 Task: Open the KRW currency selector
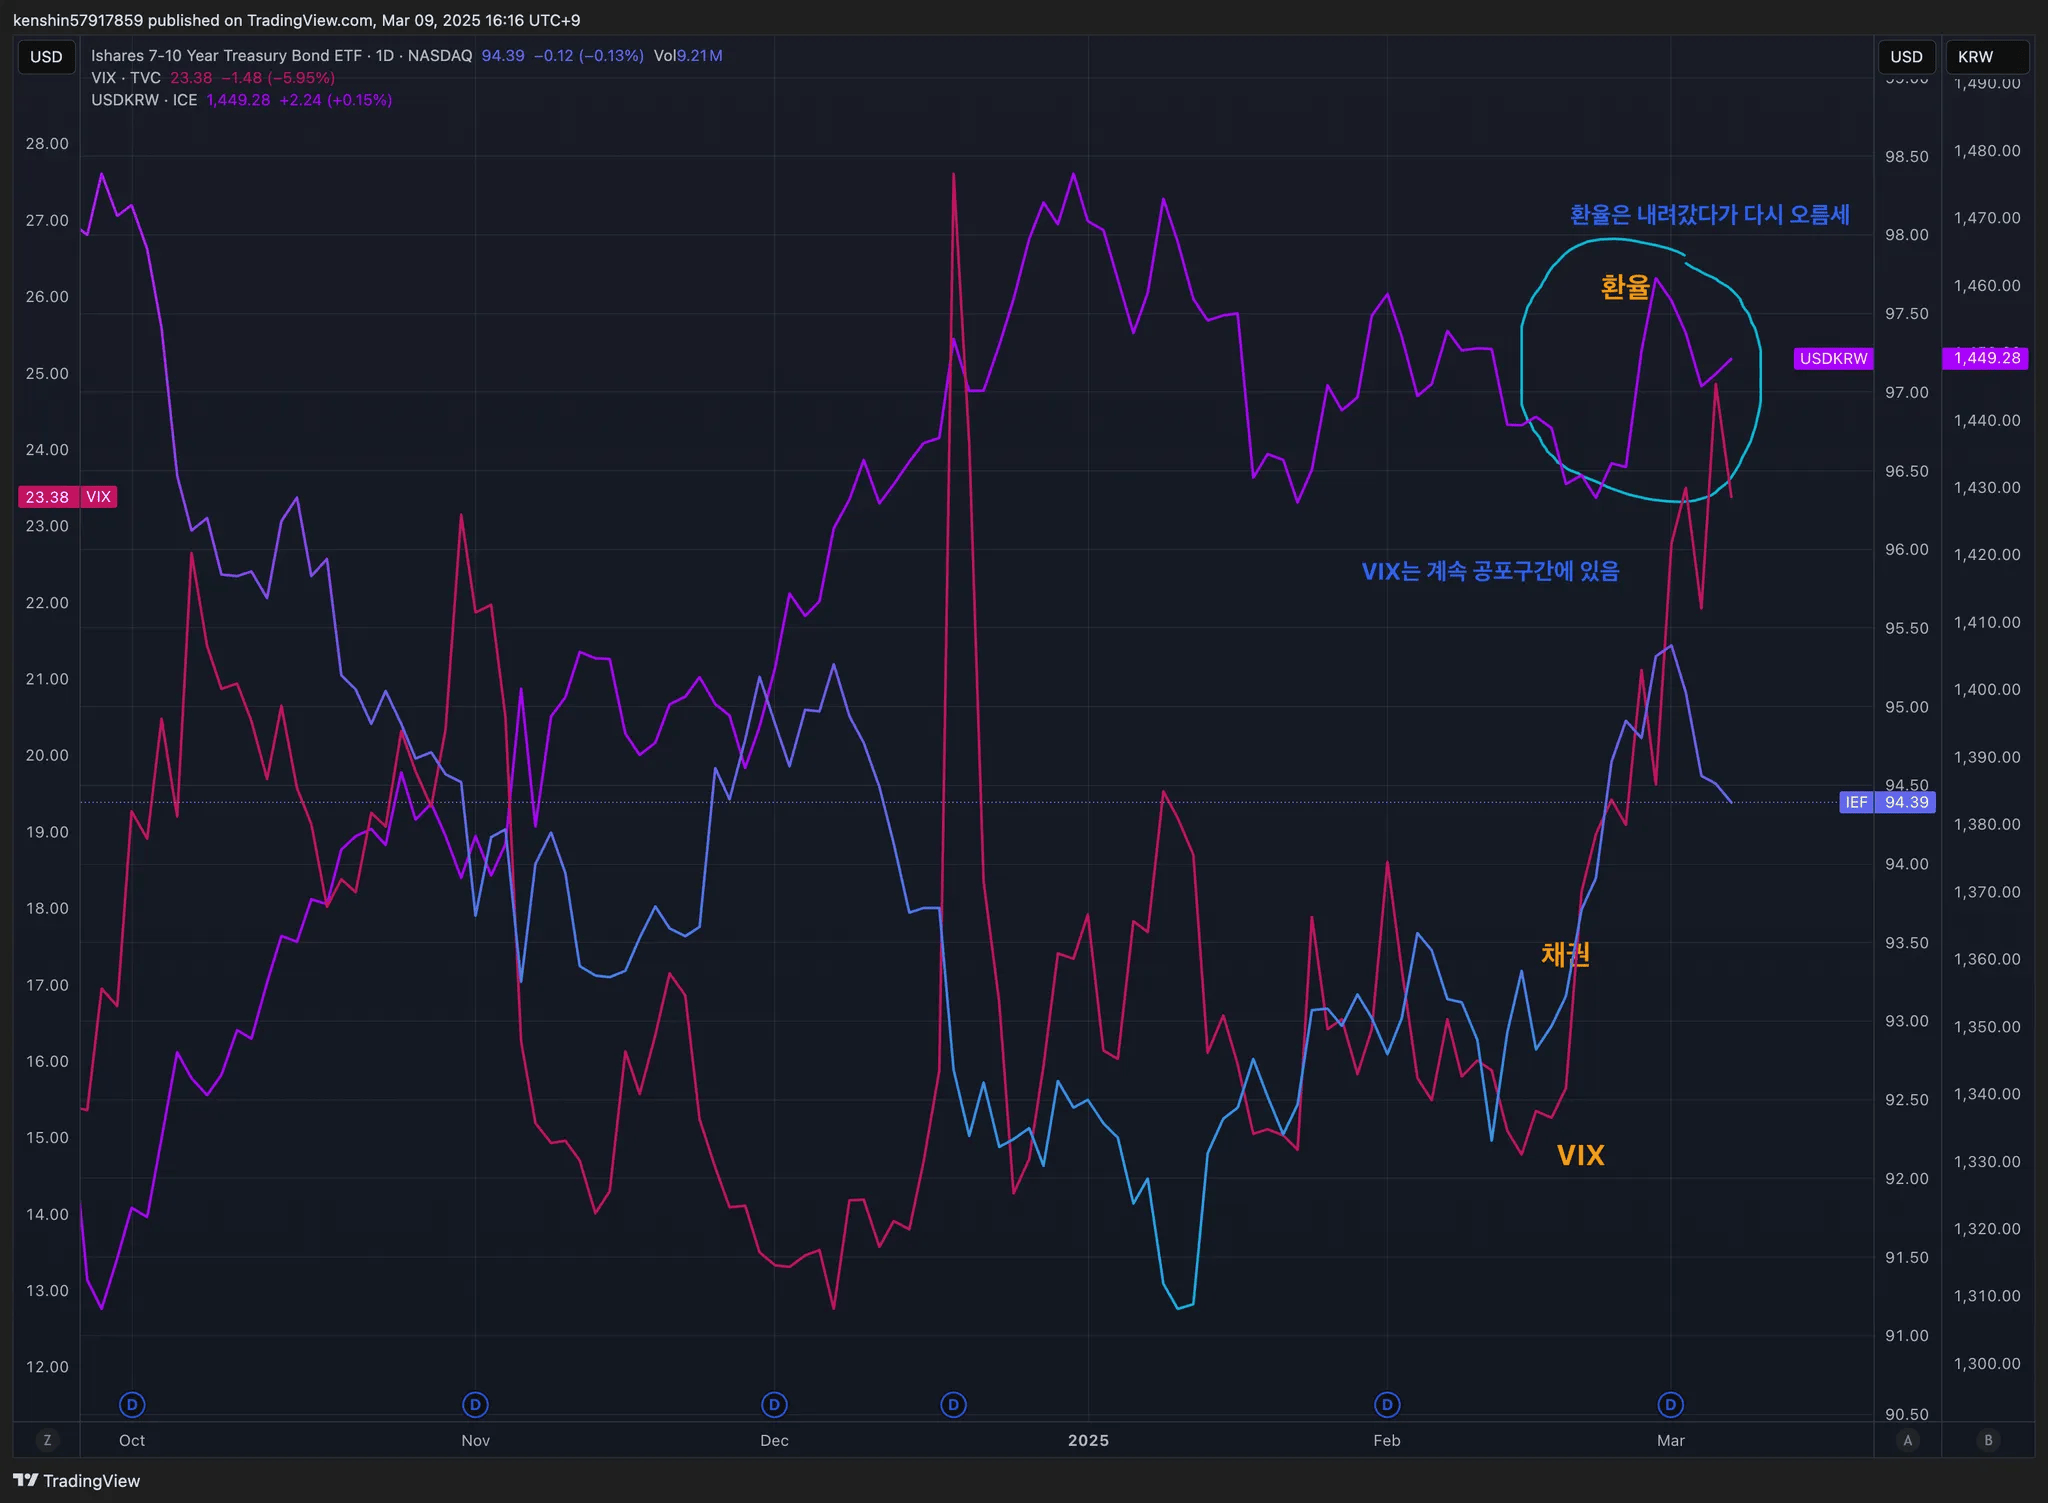(x=1987, y=57)
